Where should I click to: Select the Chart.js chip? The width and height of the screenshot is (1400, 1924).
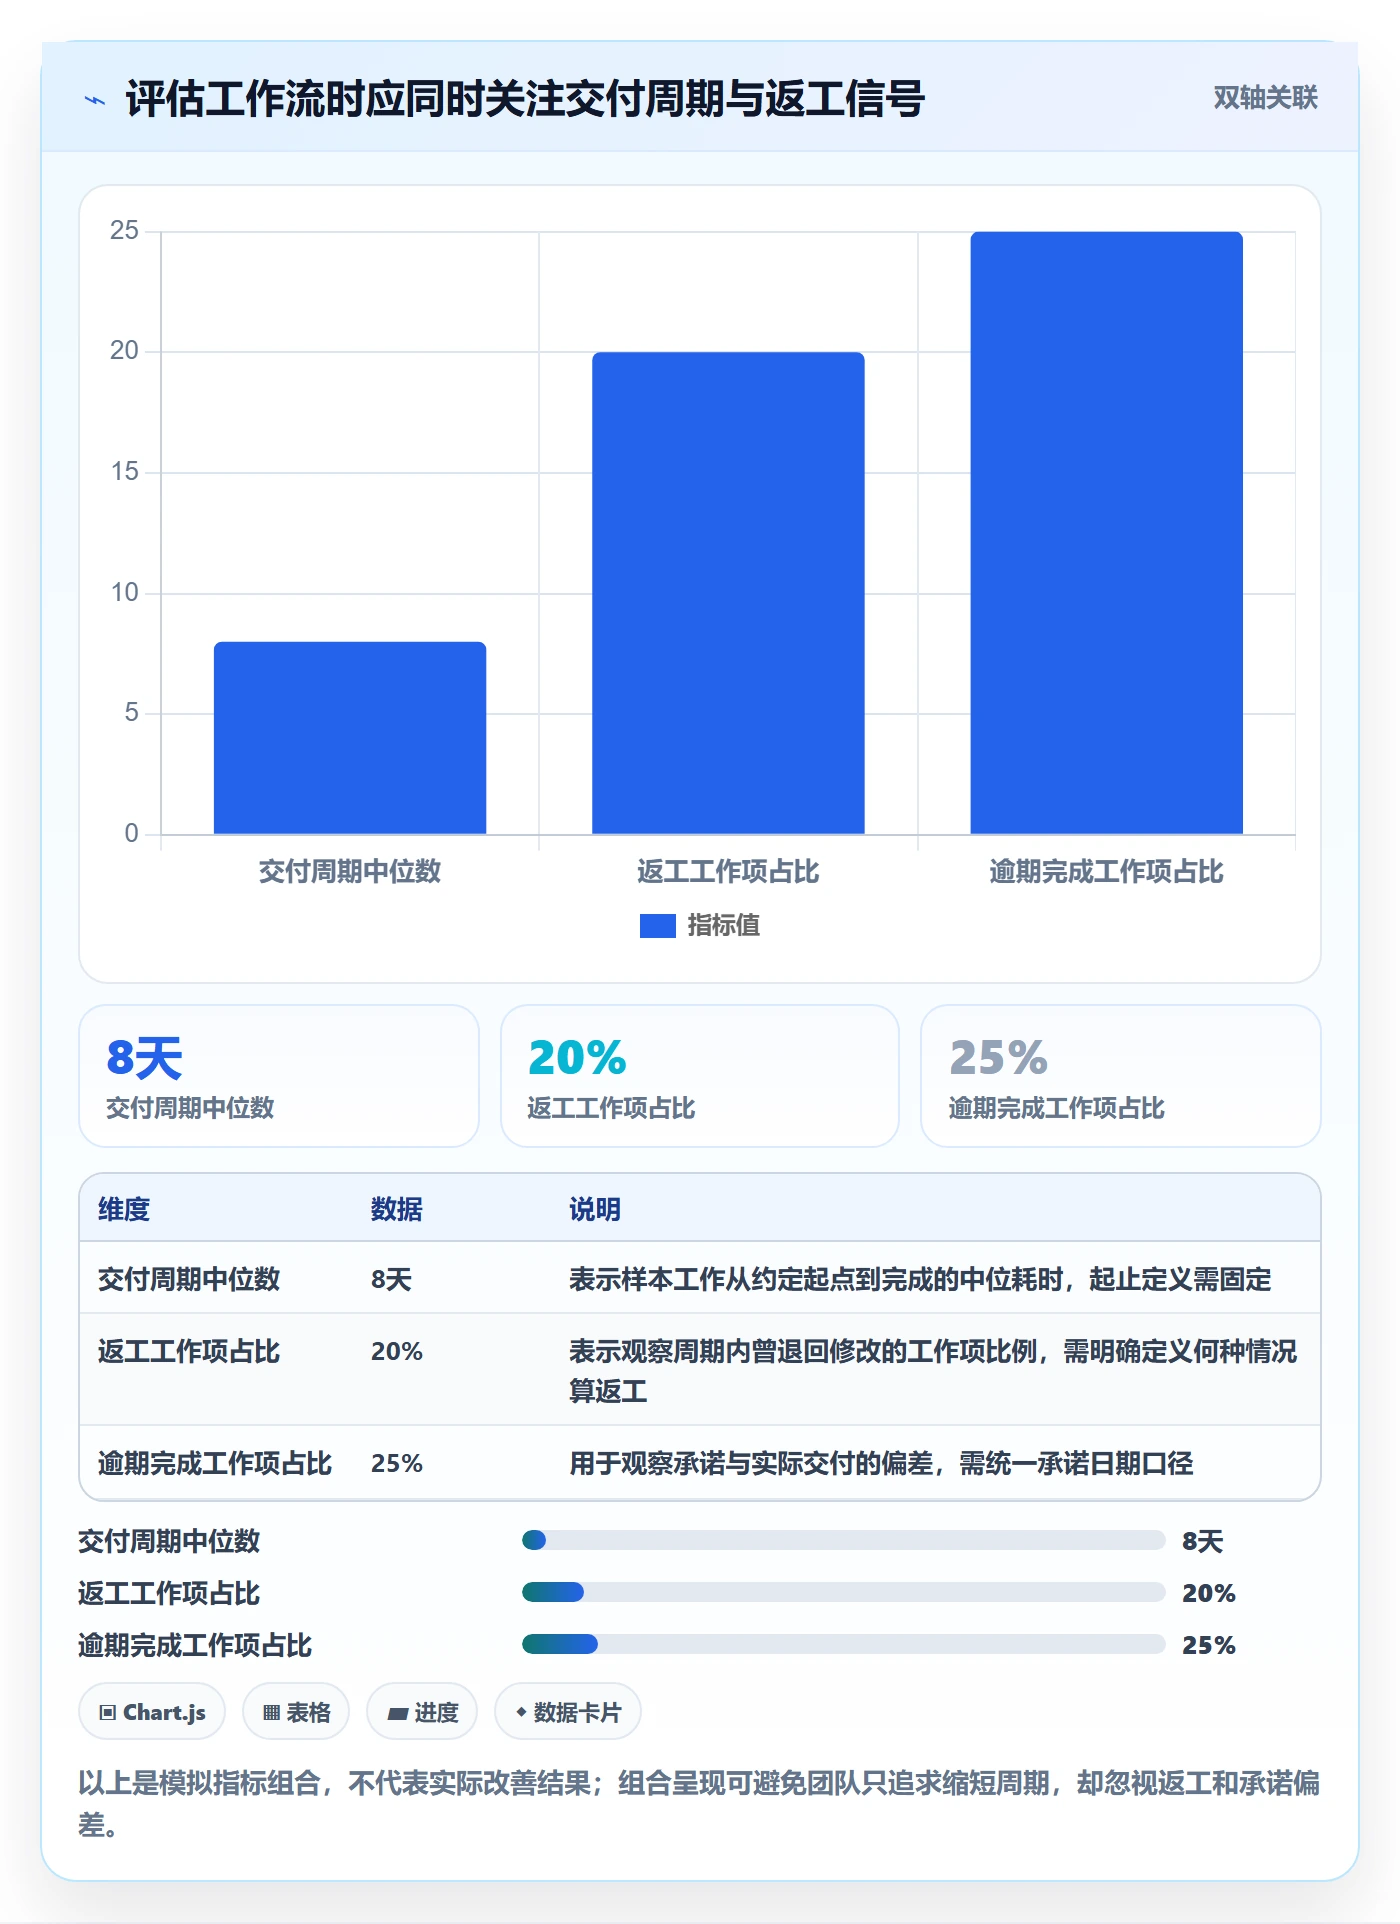pyautogui.click(x=152, y=1712)
